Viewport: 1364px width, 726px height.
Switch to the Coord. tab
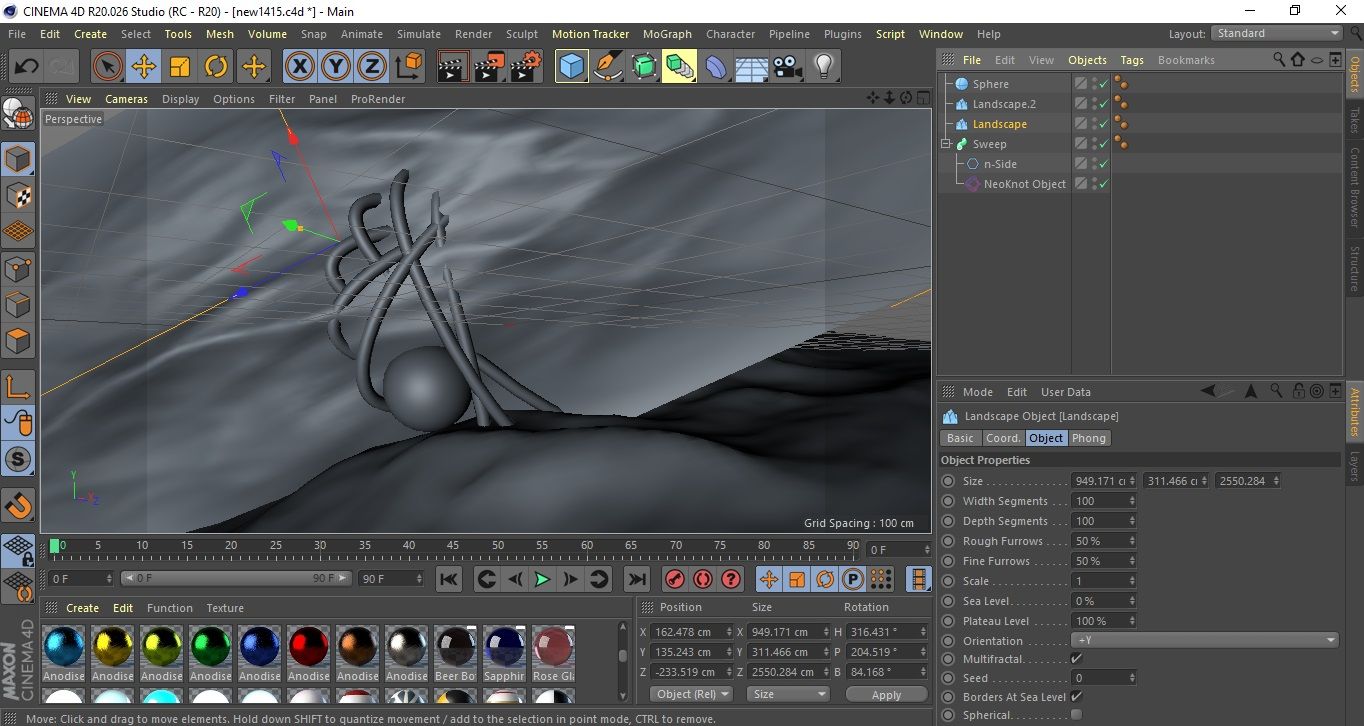tap(1003, 438)
